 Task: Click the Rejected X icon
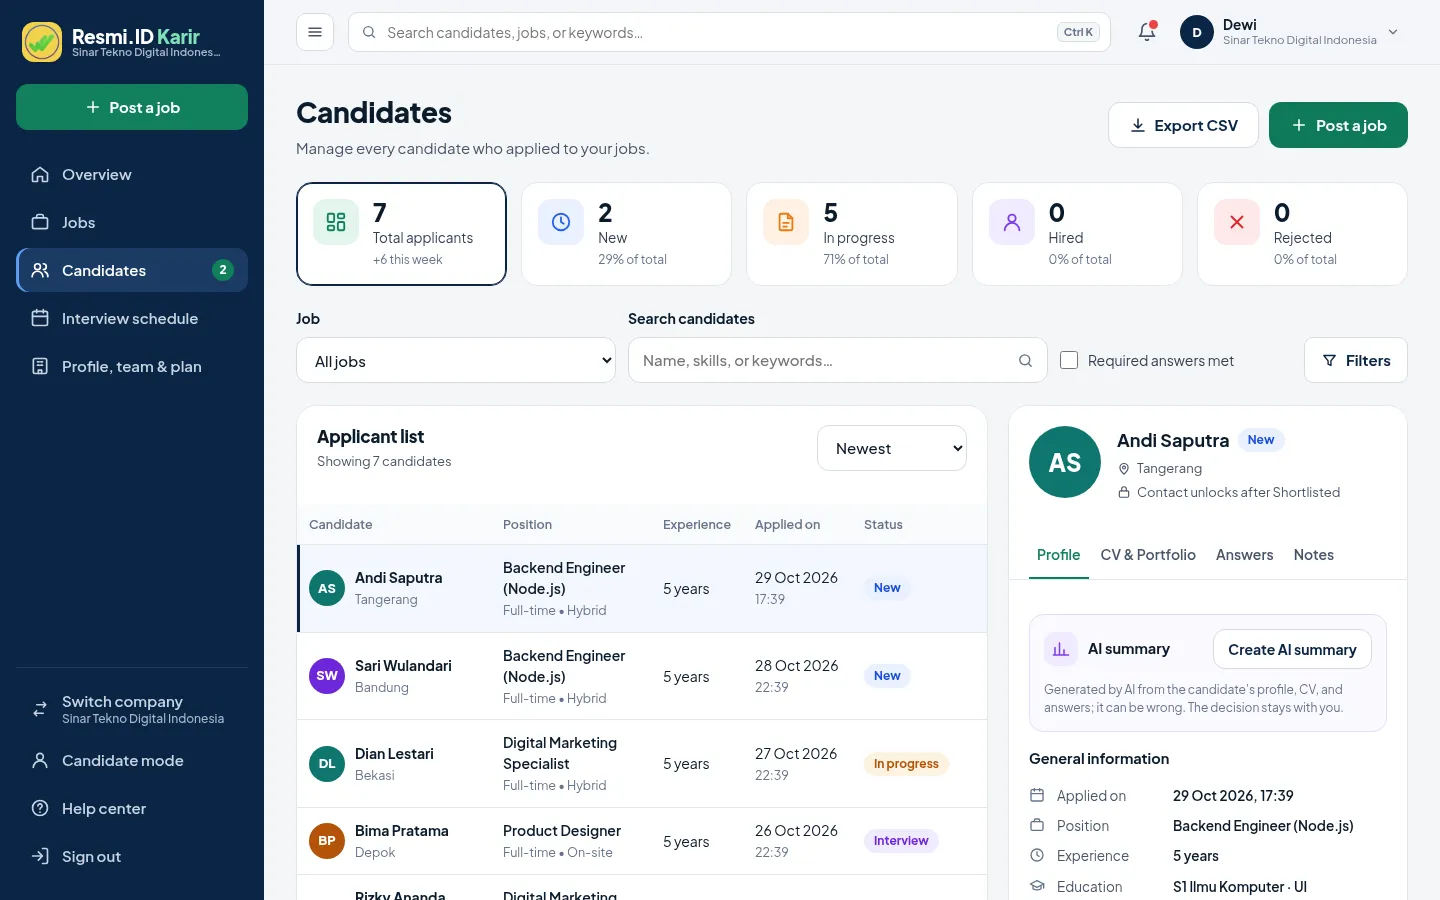pos(1237,222)
